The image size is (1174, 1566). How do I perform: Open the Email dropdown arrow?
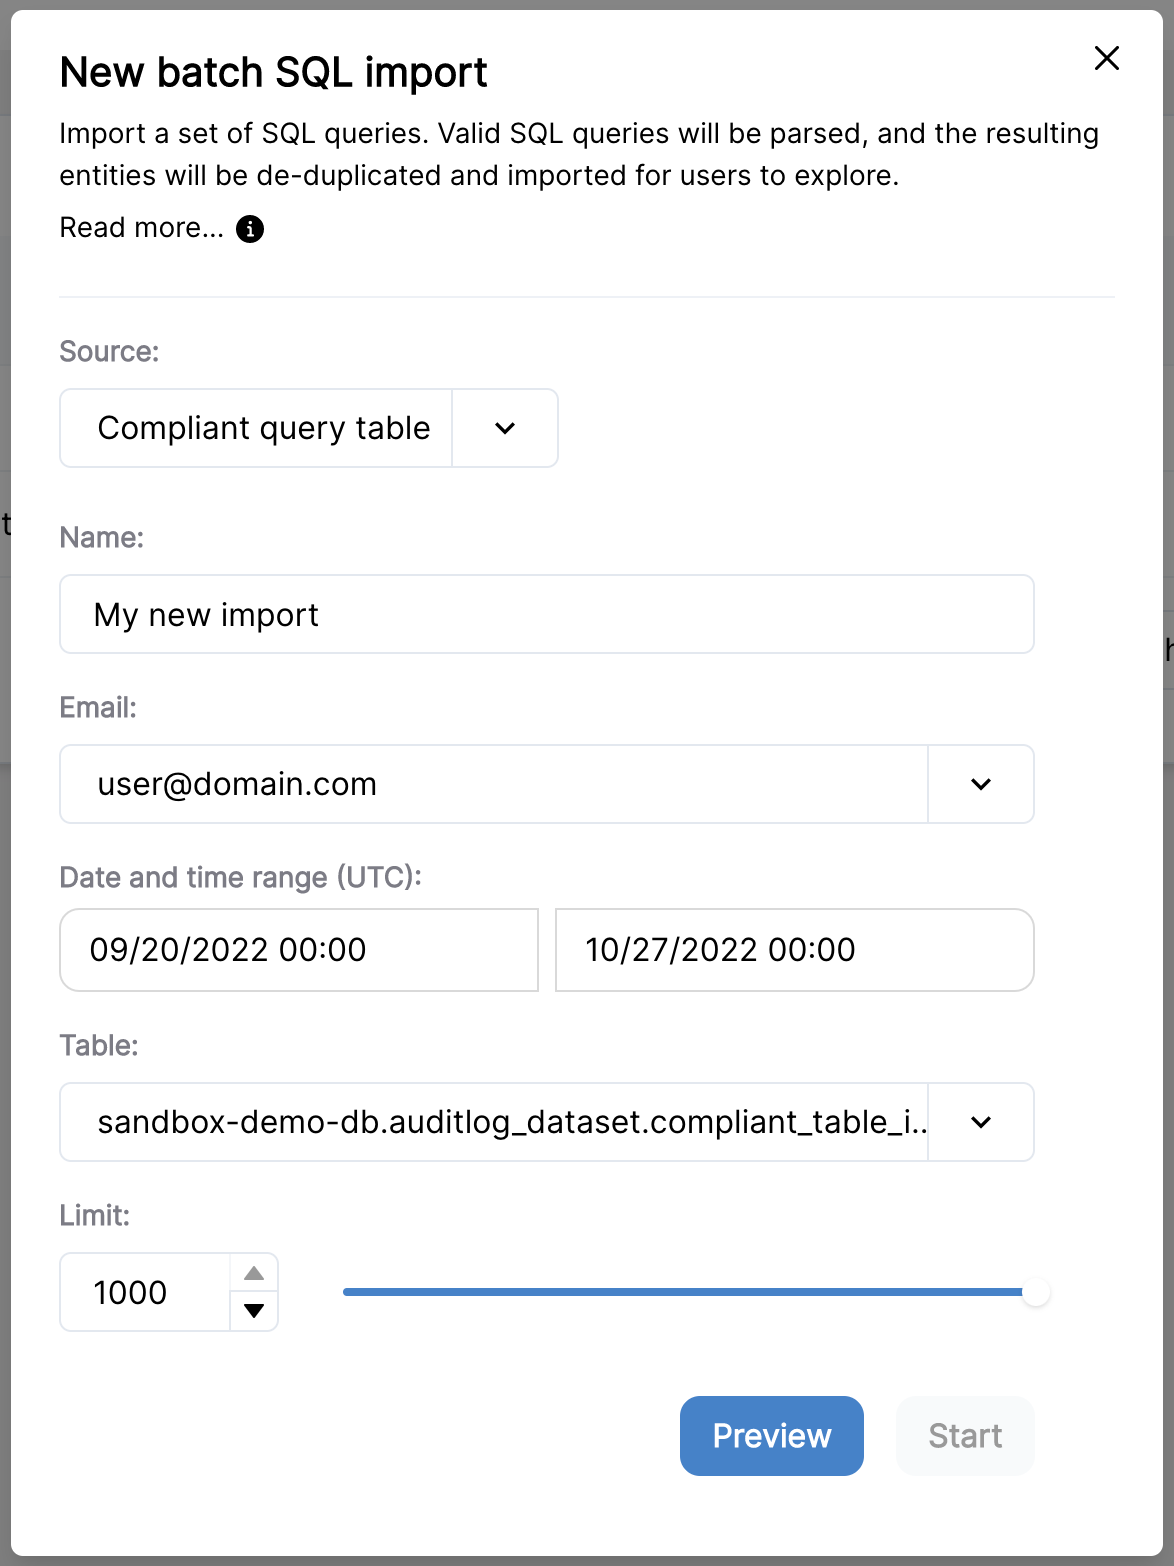click(x=981, y=784)
